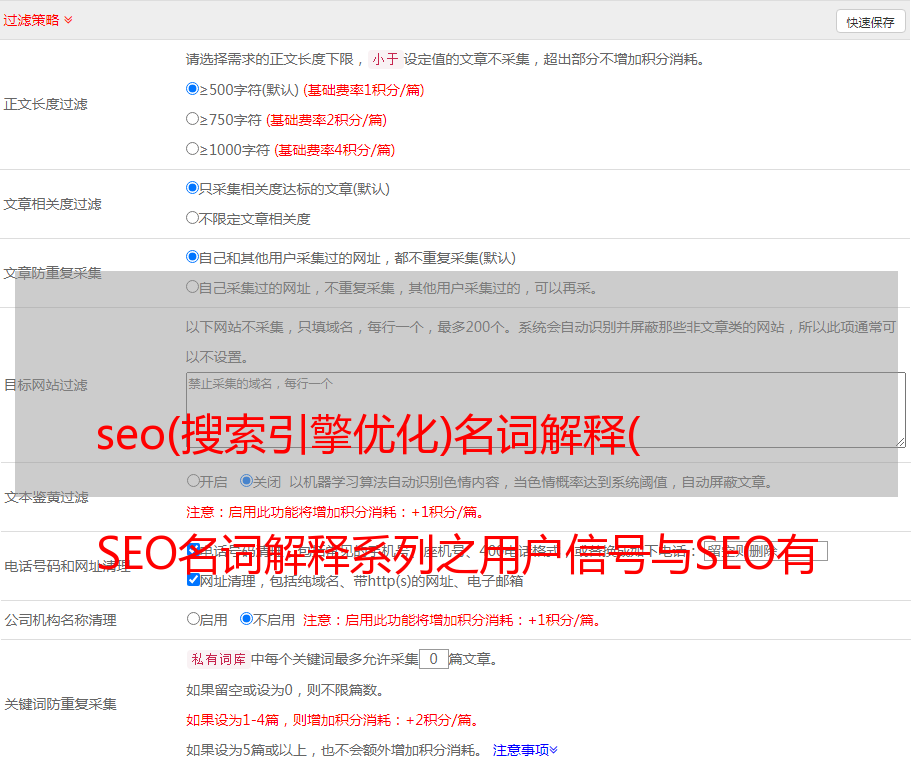
Task: Select 自己和其他用户采集过的网址 radio option
Action: click(192, 257)
